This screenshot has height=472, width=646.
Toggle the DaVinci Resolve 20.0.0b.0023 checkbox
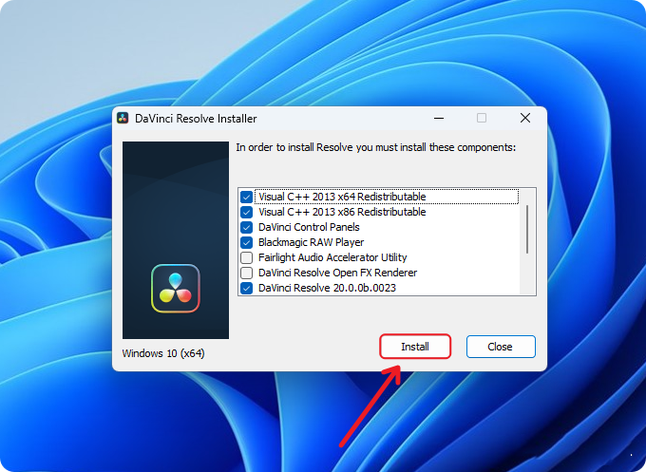click(246, 288)
